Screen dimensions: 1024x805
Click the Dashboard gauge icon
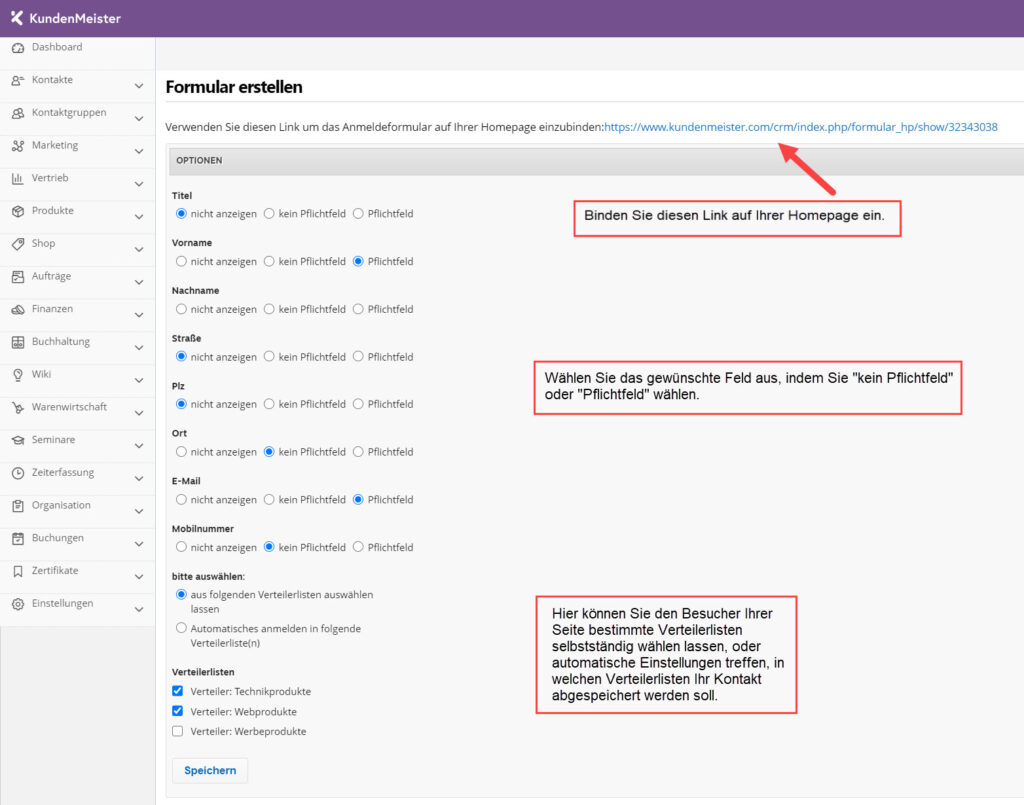[x=18, y=48]
